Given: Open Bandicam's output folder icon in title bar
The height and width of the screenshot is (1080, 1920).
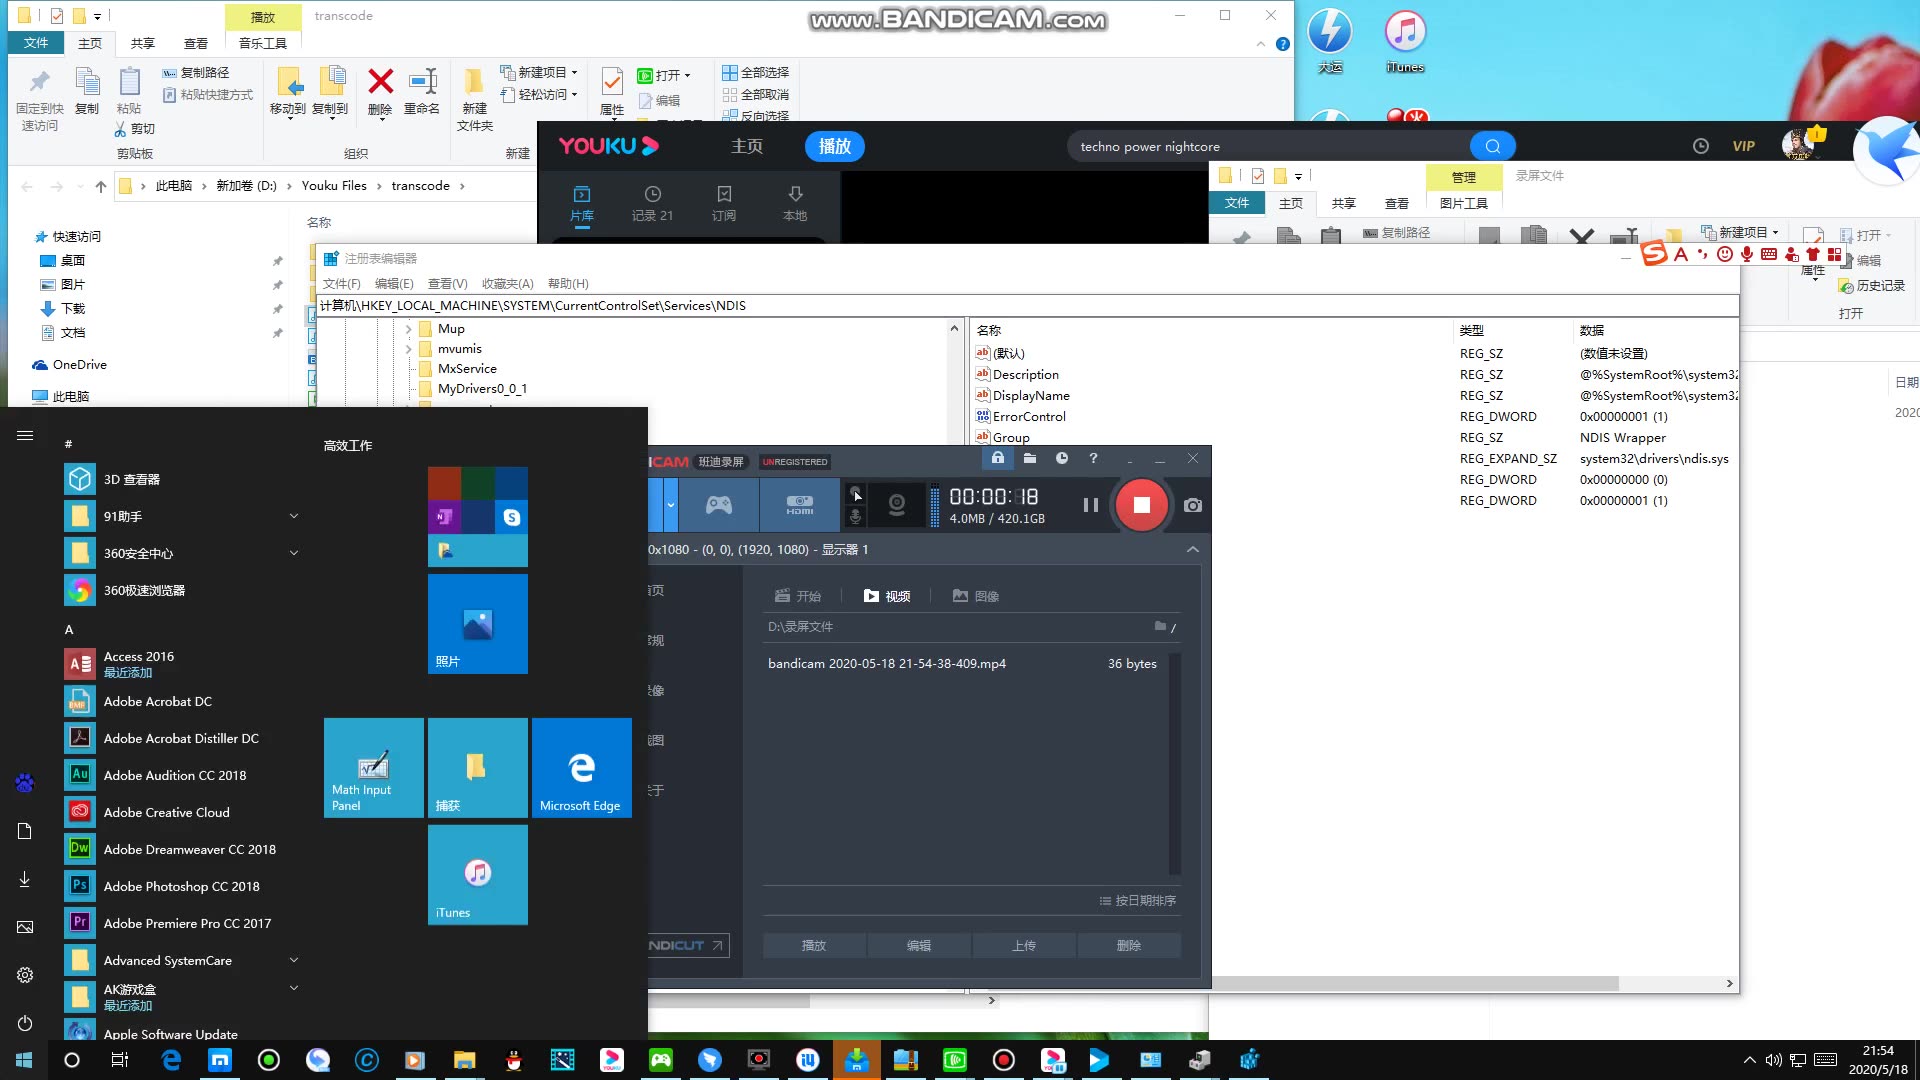Looking at the screenshot, I should tap(1030, 458).
